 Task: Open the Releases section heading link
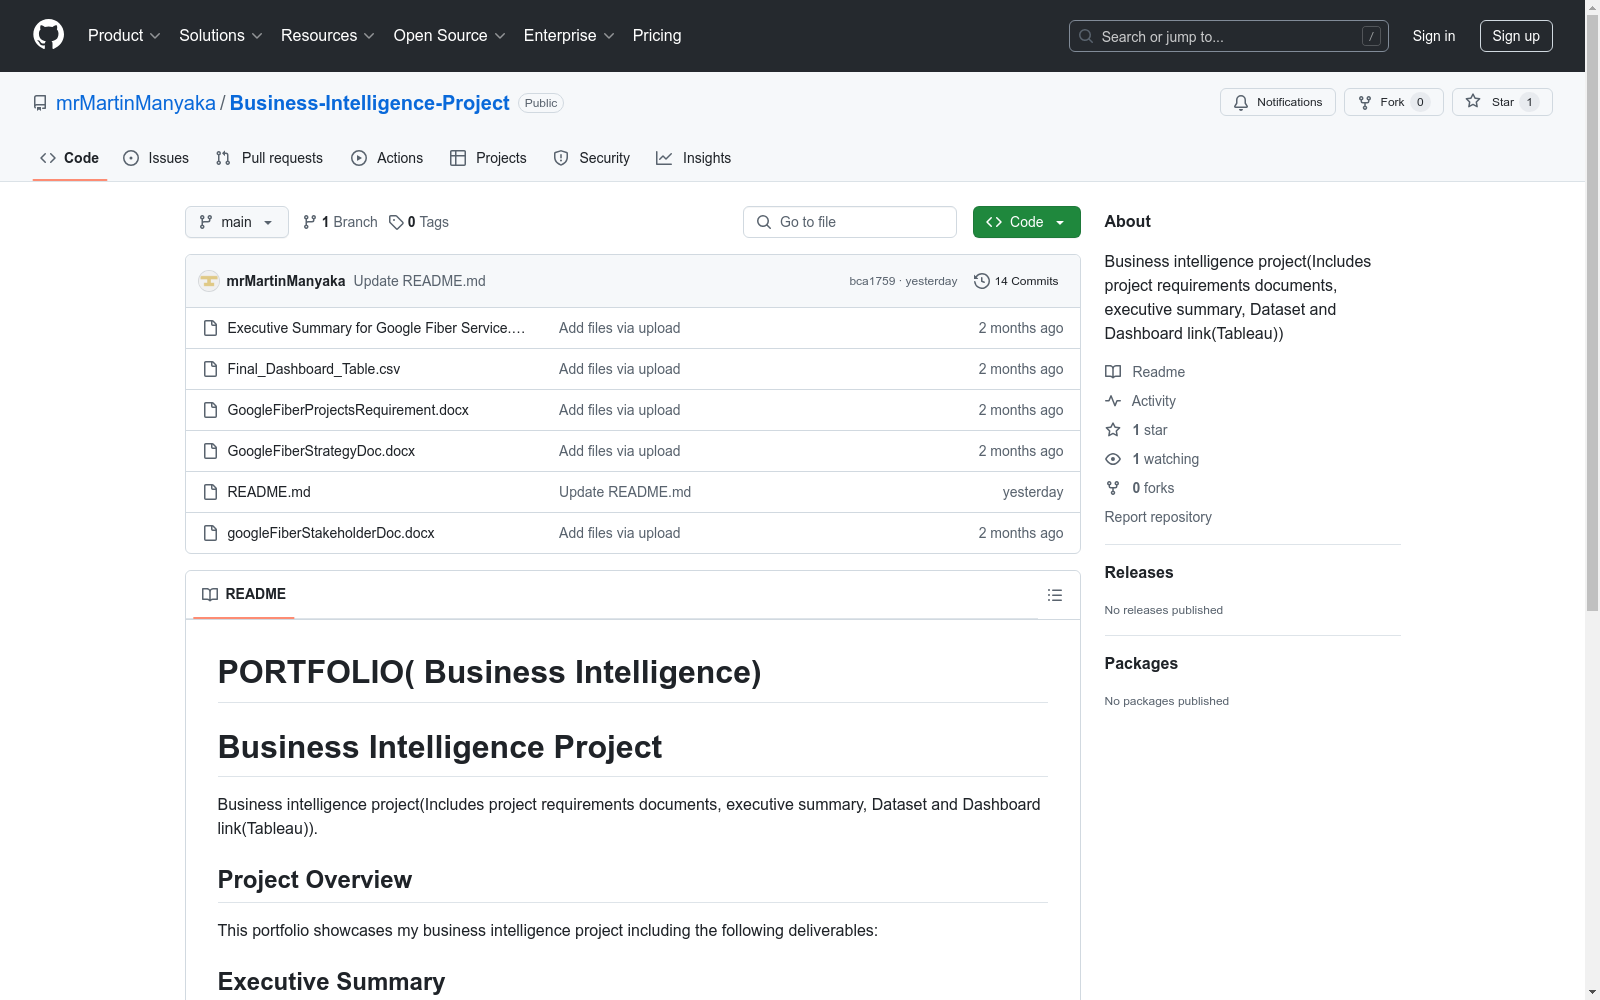point(1139,572)
